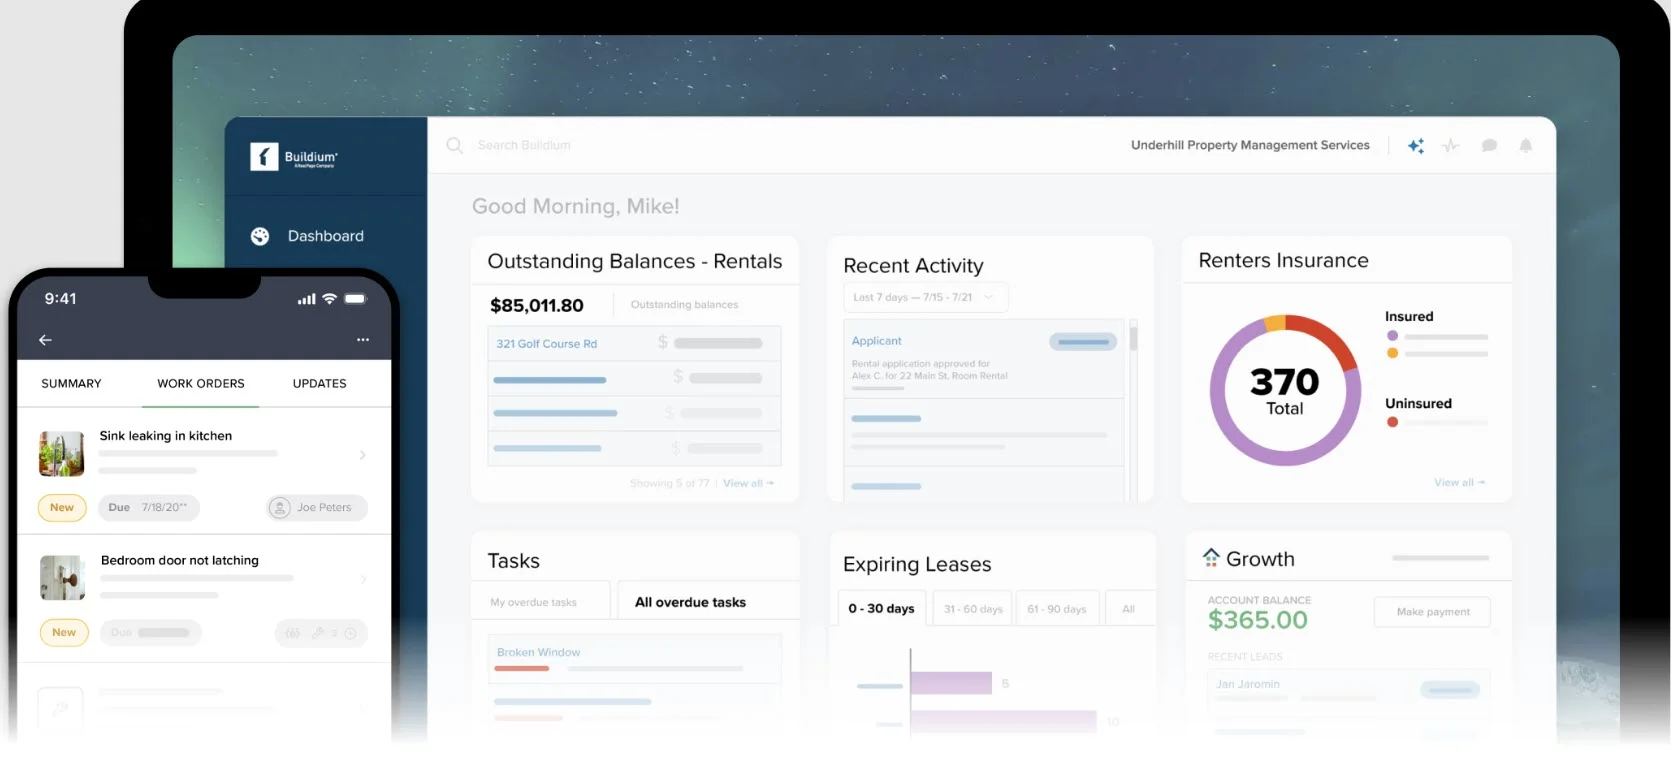Click the phone battery status icon
This screenshot has height=774, width=1671.
pyautogui.click(x=355, y=299)
